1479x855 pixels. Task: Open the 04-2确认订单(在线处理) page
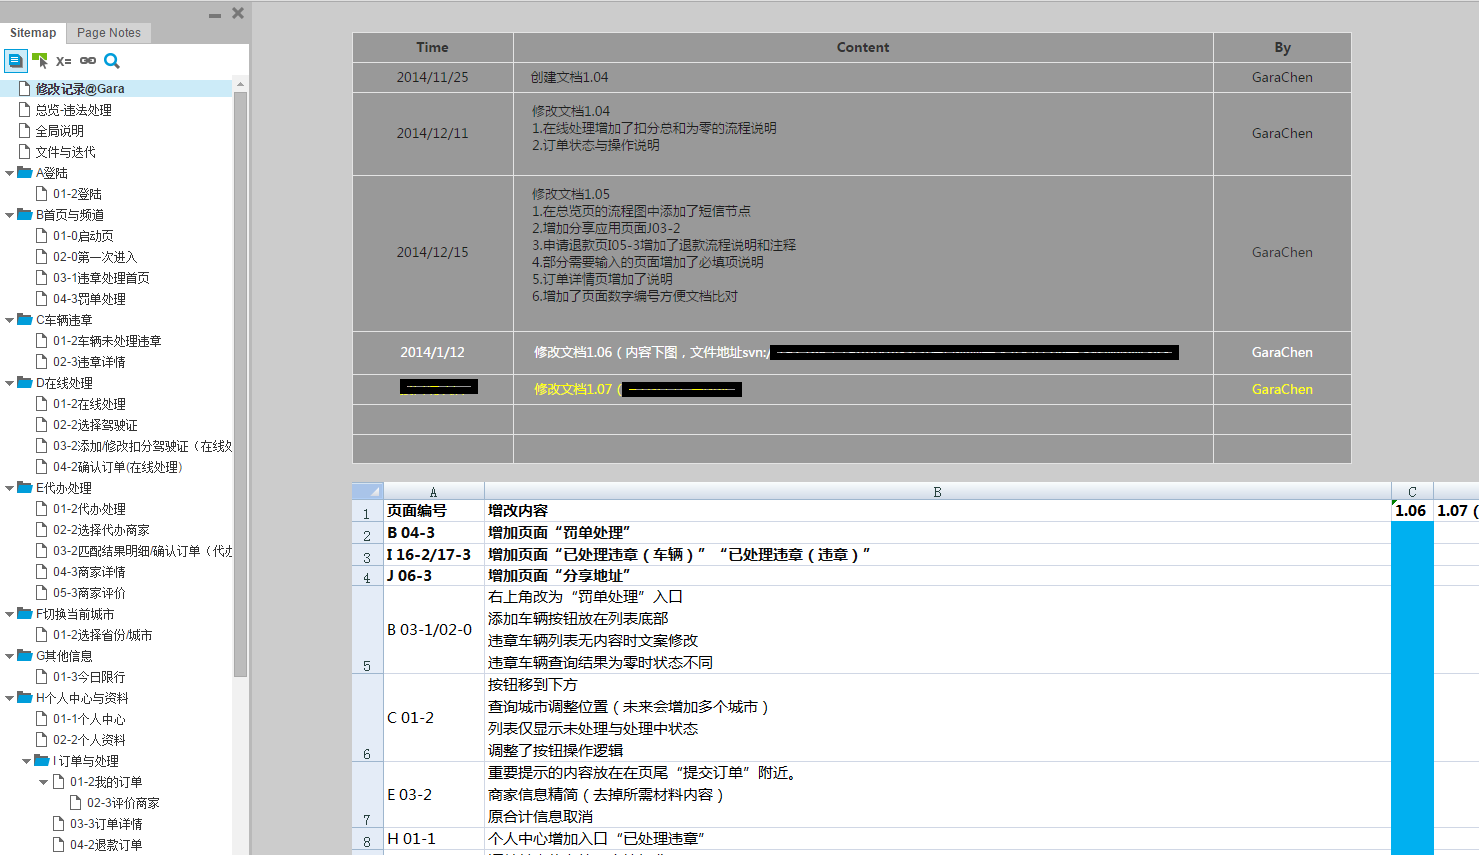[117, 467]
